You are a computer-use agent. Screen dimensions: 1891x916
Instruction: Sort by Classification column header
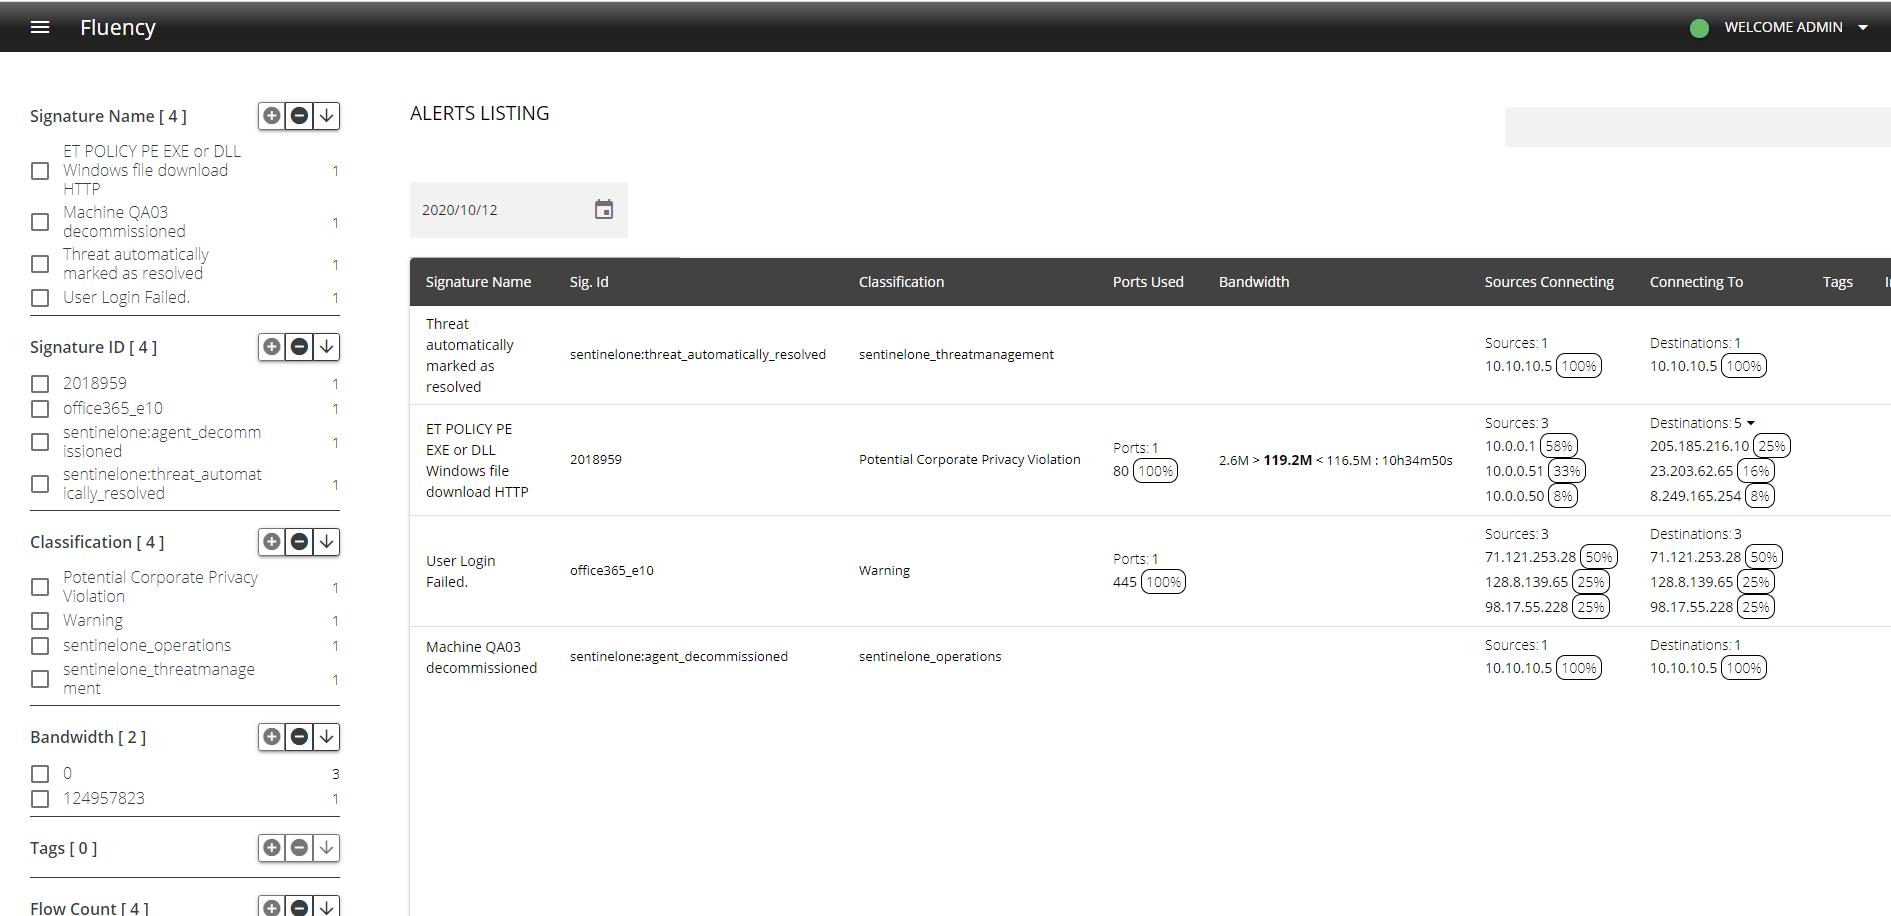tap(901, 282)
